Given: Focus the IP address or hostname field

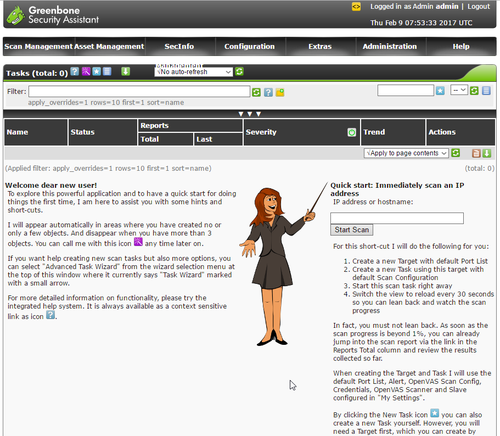Looking at the screenshot, I should pyautogui.click(x=397, y=218).
